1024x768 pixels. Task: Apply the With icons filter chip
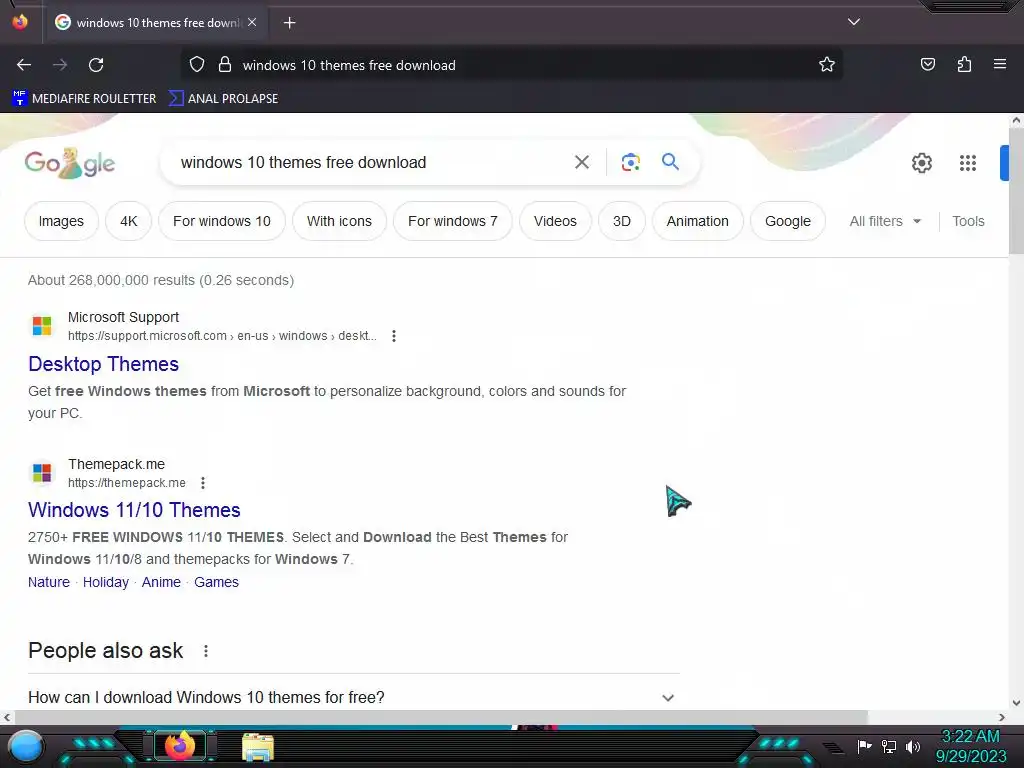(x=340, y=221)
